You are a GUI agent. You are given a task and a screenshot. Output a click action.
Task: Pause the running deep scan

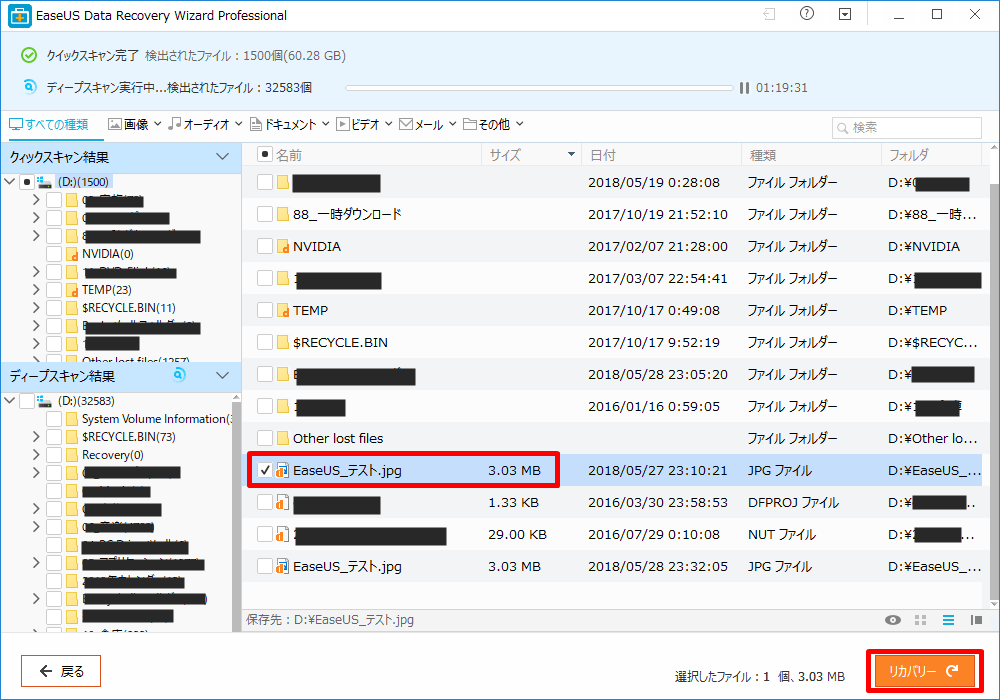(x=744, y=88)
